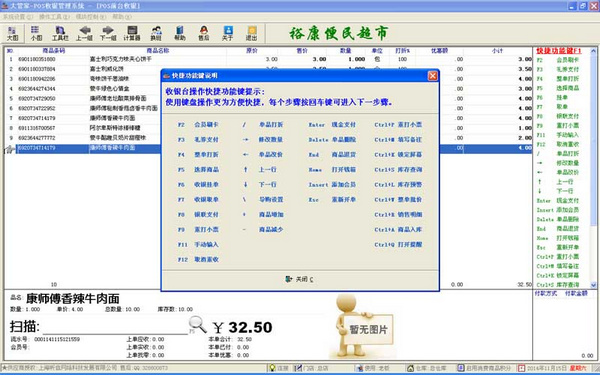Screen dimensions: 600x375
Task: Go to next group with 下一组 arrow
Action: 108,33
